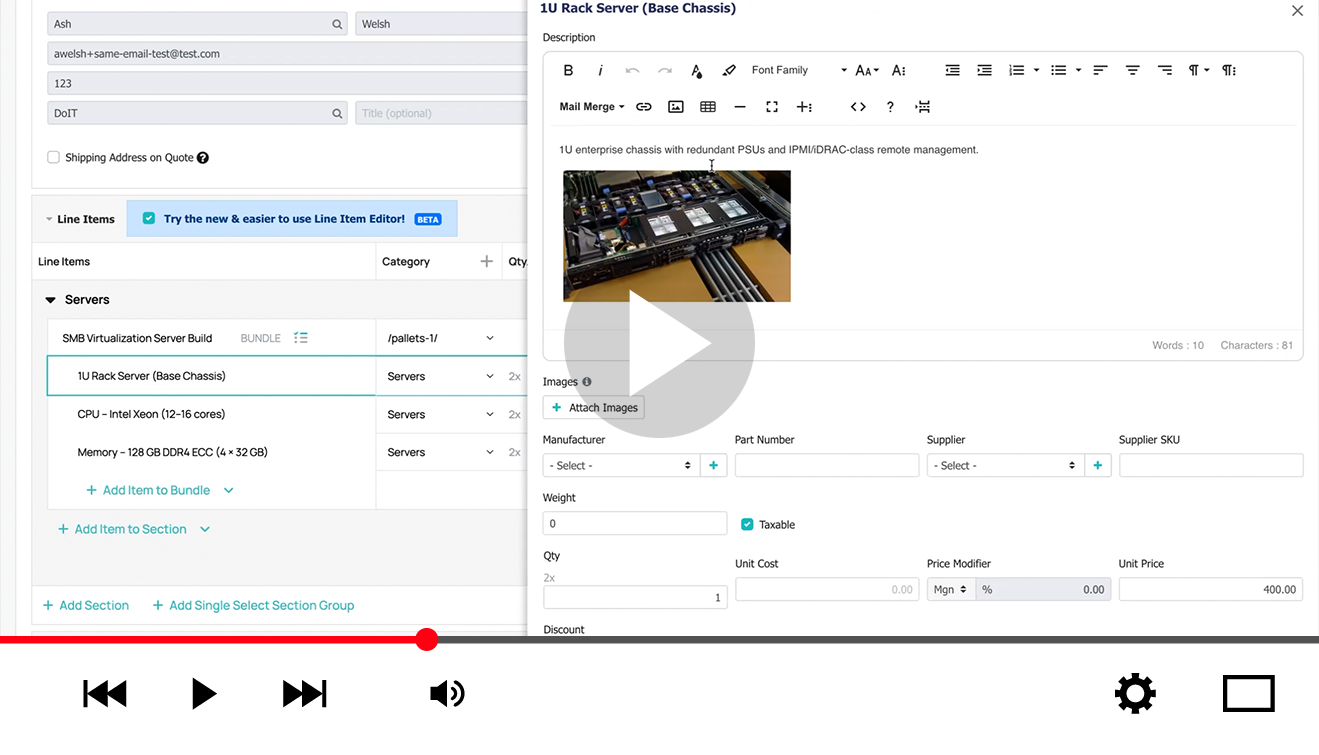Toggle bold formatting in description editor

click(568, 70)
